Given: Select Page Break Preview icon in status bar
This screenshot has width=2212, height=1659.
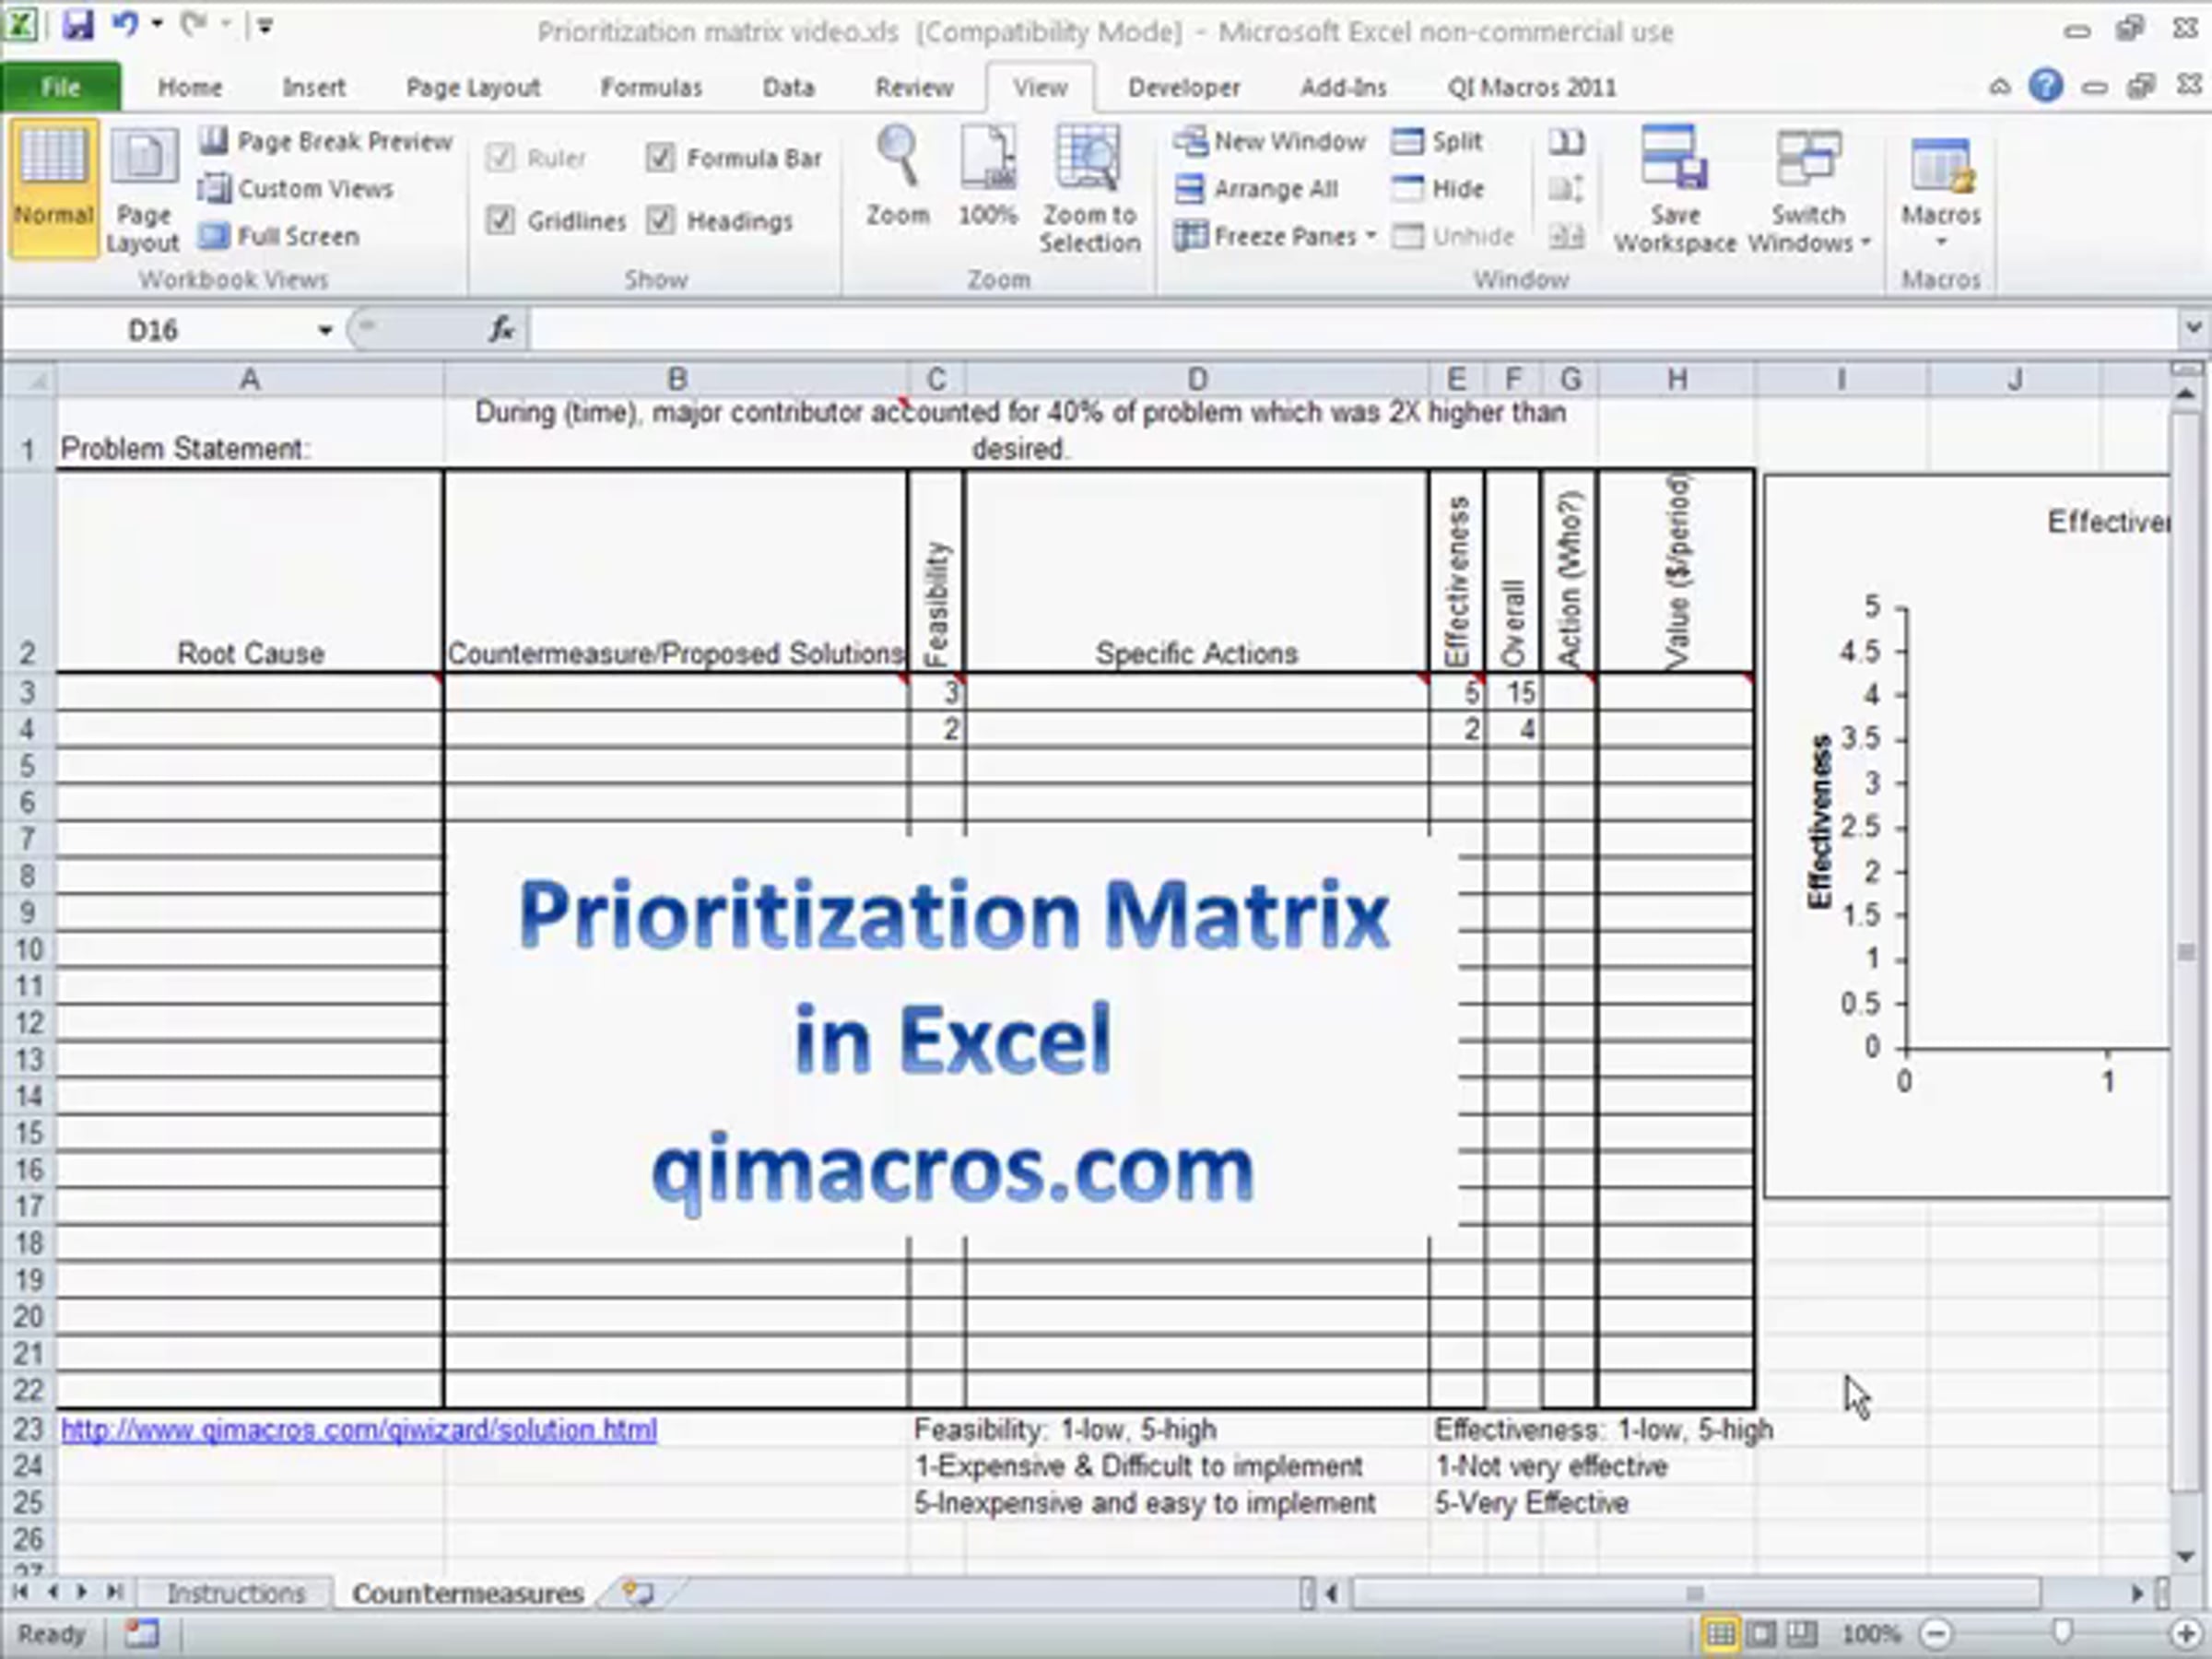Looking at the screenshot, I should point(1802,1634).
